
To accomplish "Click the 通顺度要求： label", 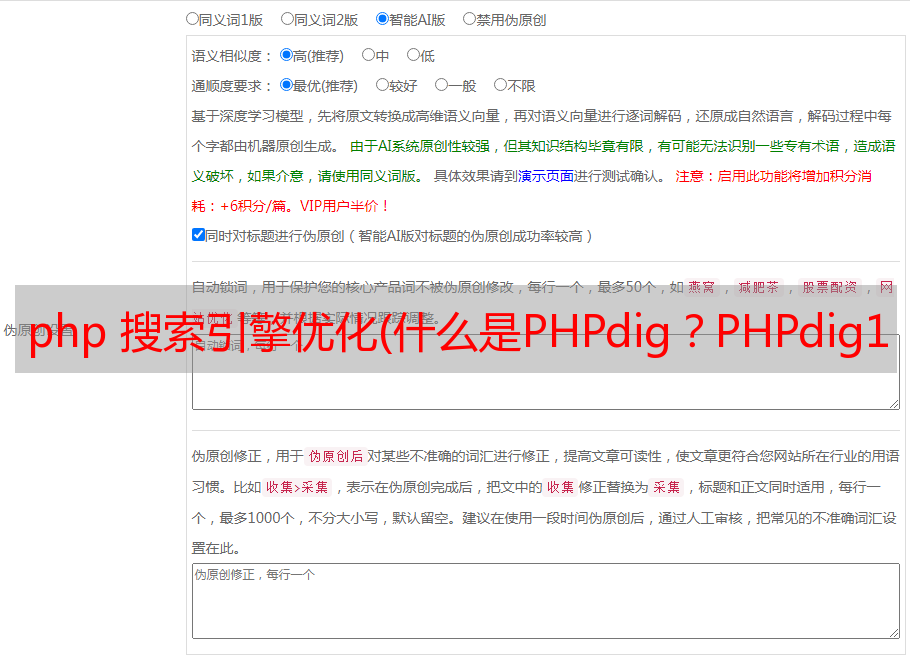I will pyautogui.click(x=232, y=86).
